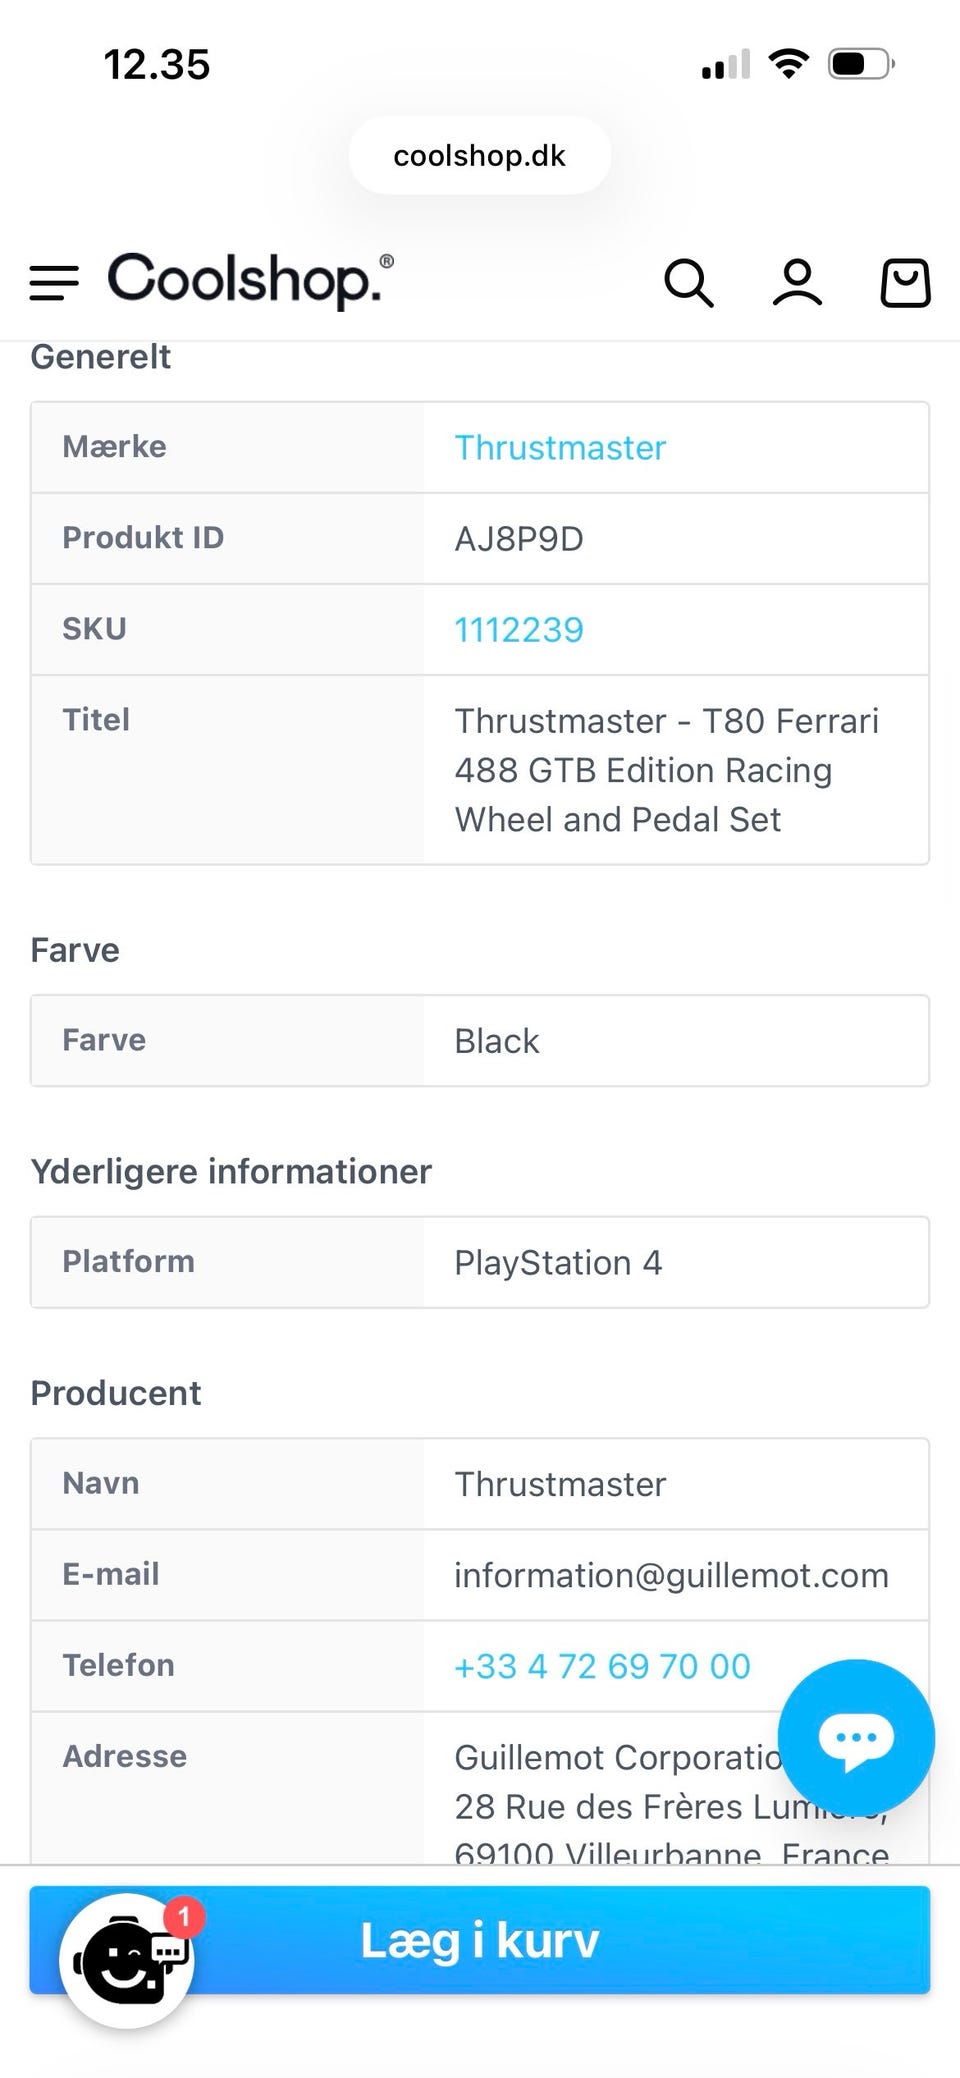Tap the product title text
960x2078 pixels.
click(666, 770)
